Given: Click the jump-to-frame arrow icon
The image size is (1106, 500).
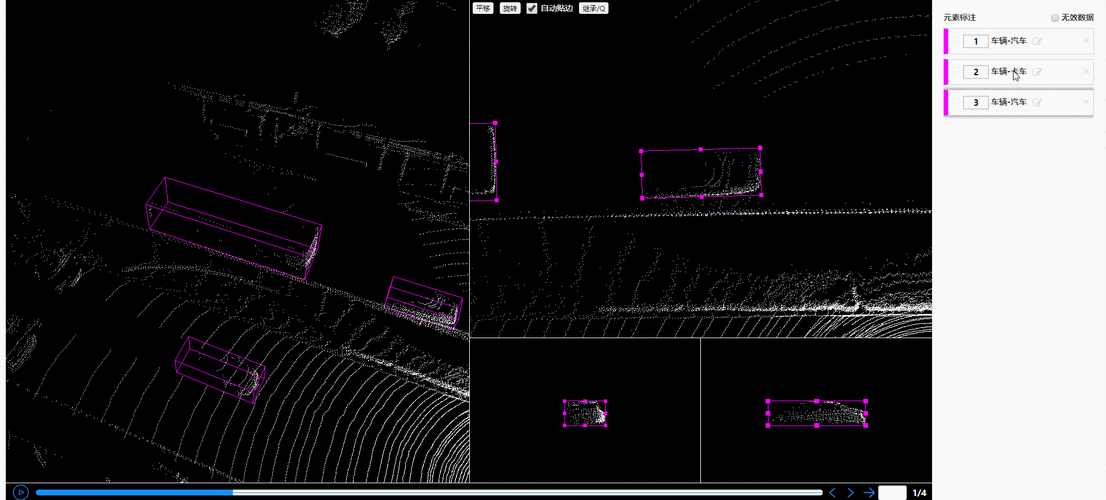Looking at the screenshot, I should pyautogui.click(x=869, y=492).
